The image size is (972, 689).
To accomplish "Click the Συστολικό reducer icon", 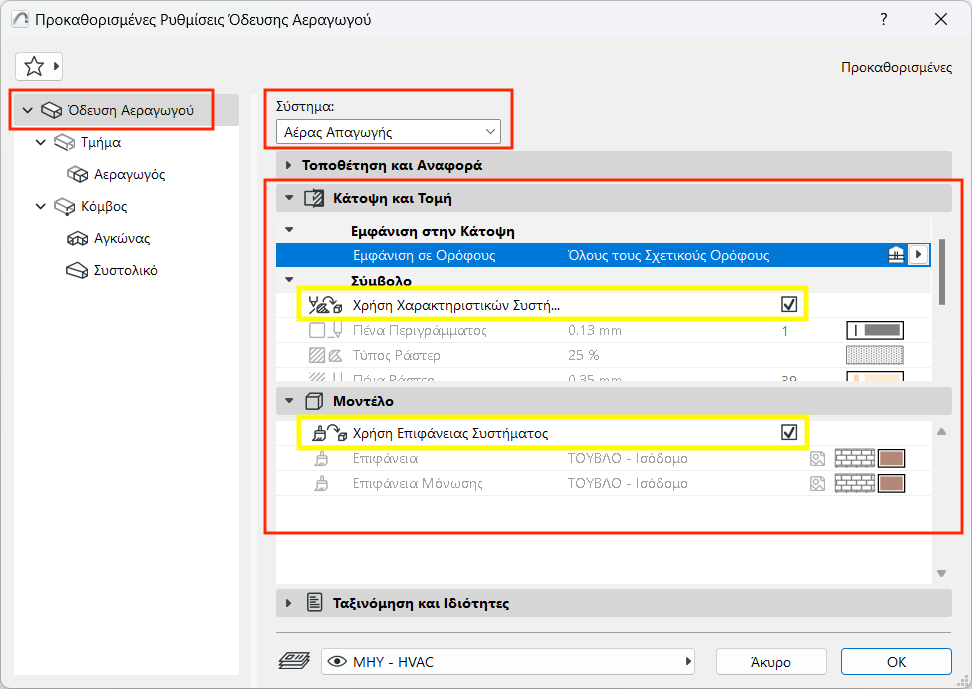I will tap(77, 271).
